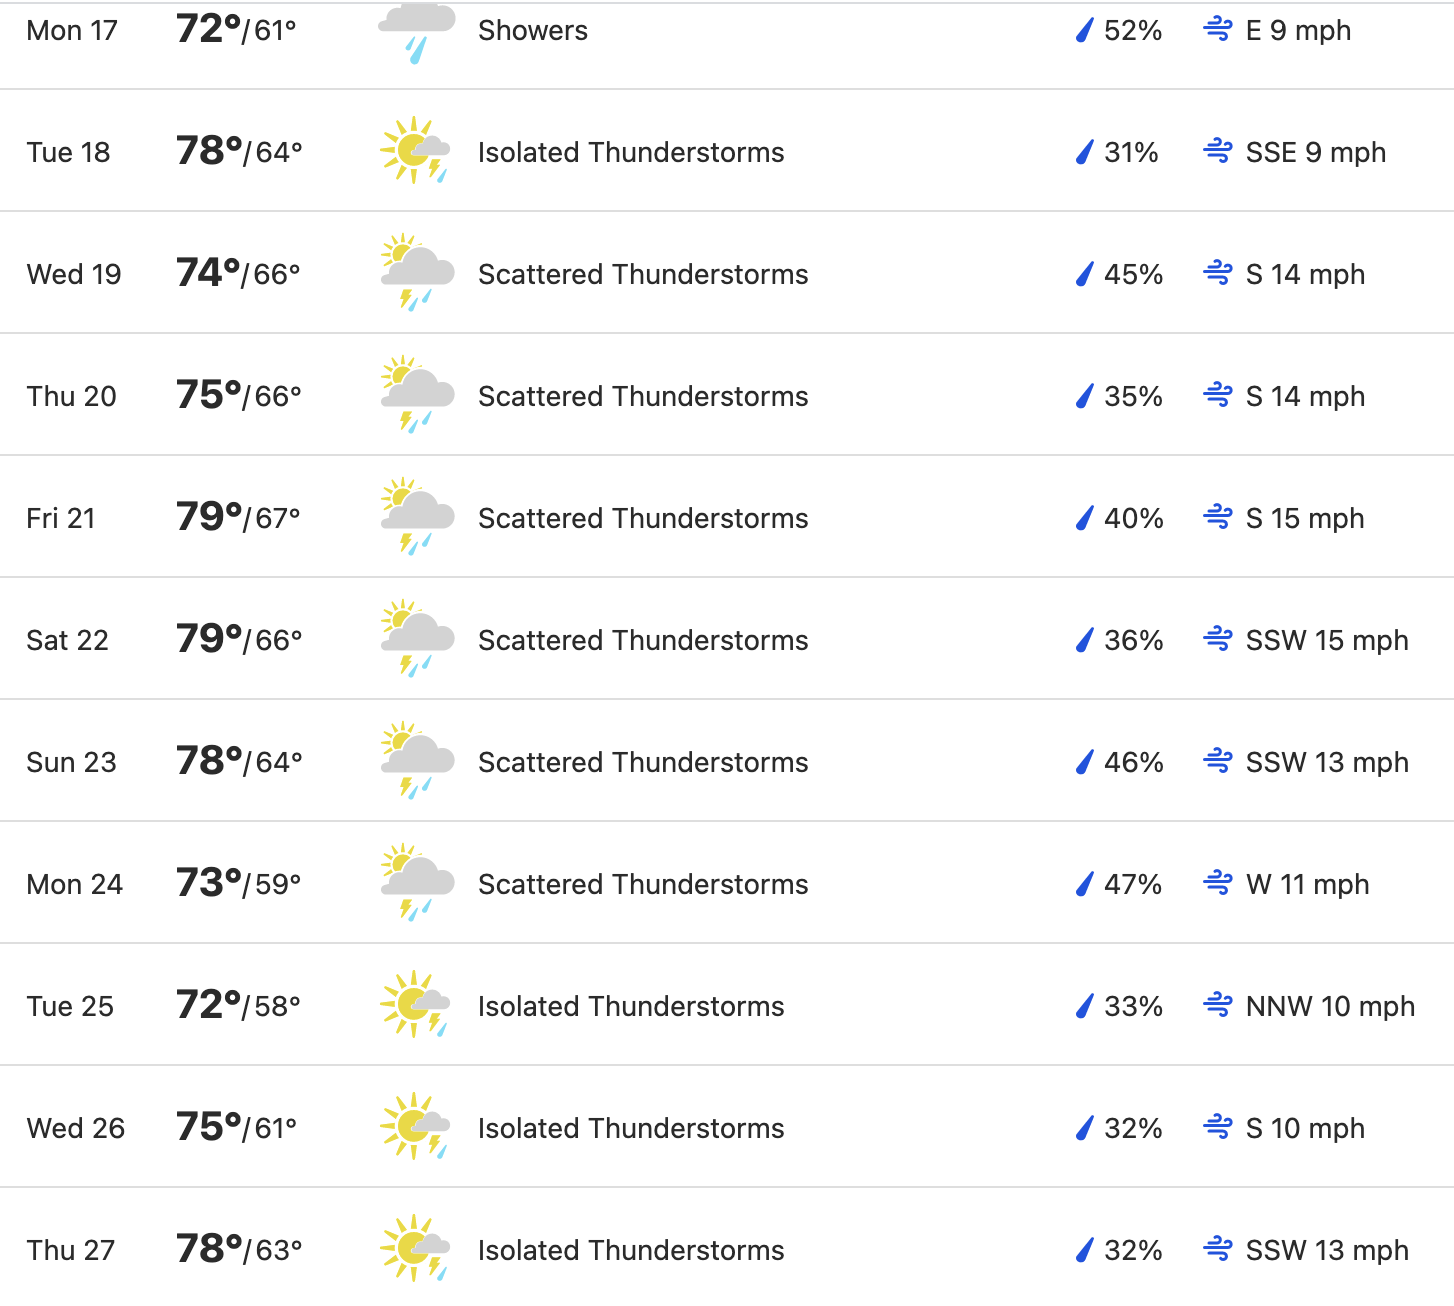Screen dimensions: 1454x1306
Task: Click Scattered Thunderstorms text for Wed 19
Action: pyautogui.click(x=643, y=274)
